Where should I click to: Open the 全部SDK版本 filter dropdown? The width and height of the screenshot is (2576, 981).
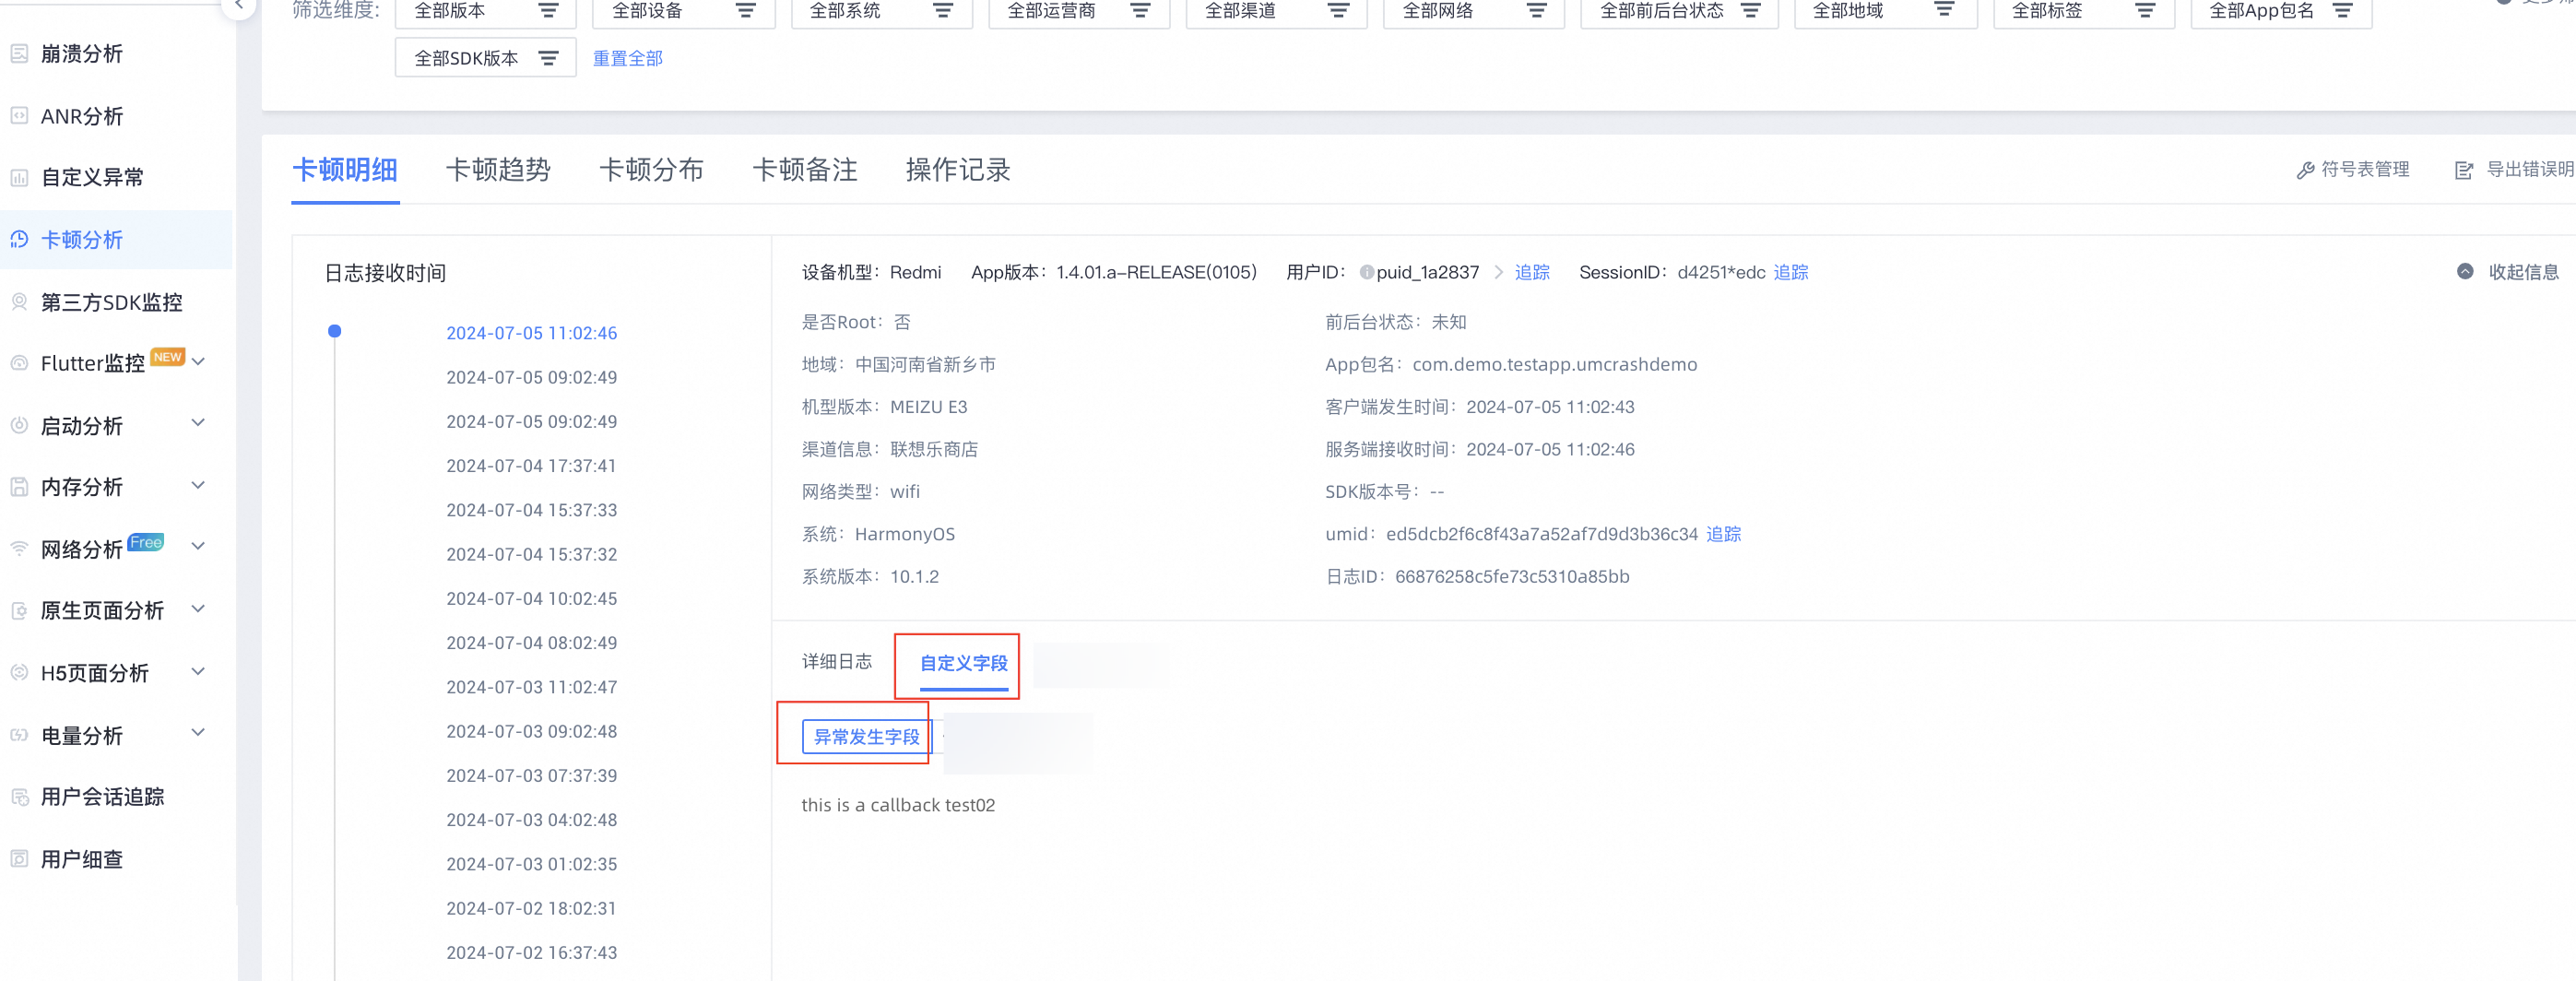click(486, 58)
